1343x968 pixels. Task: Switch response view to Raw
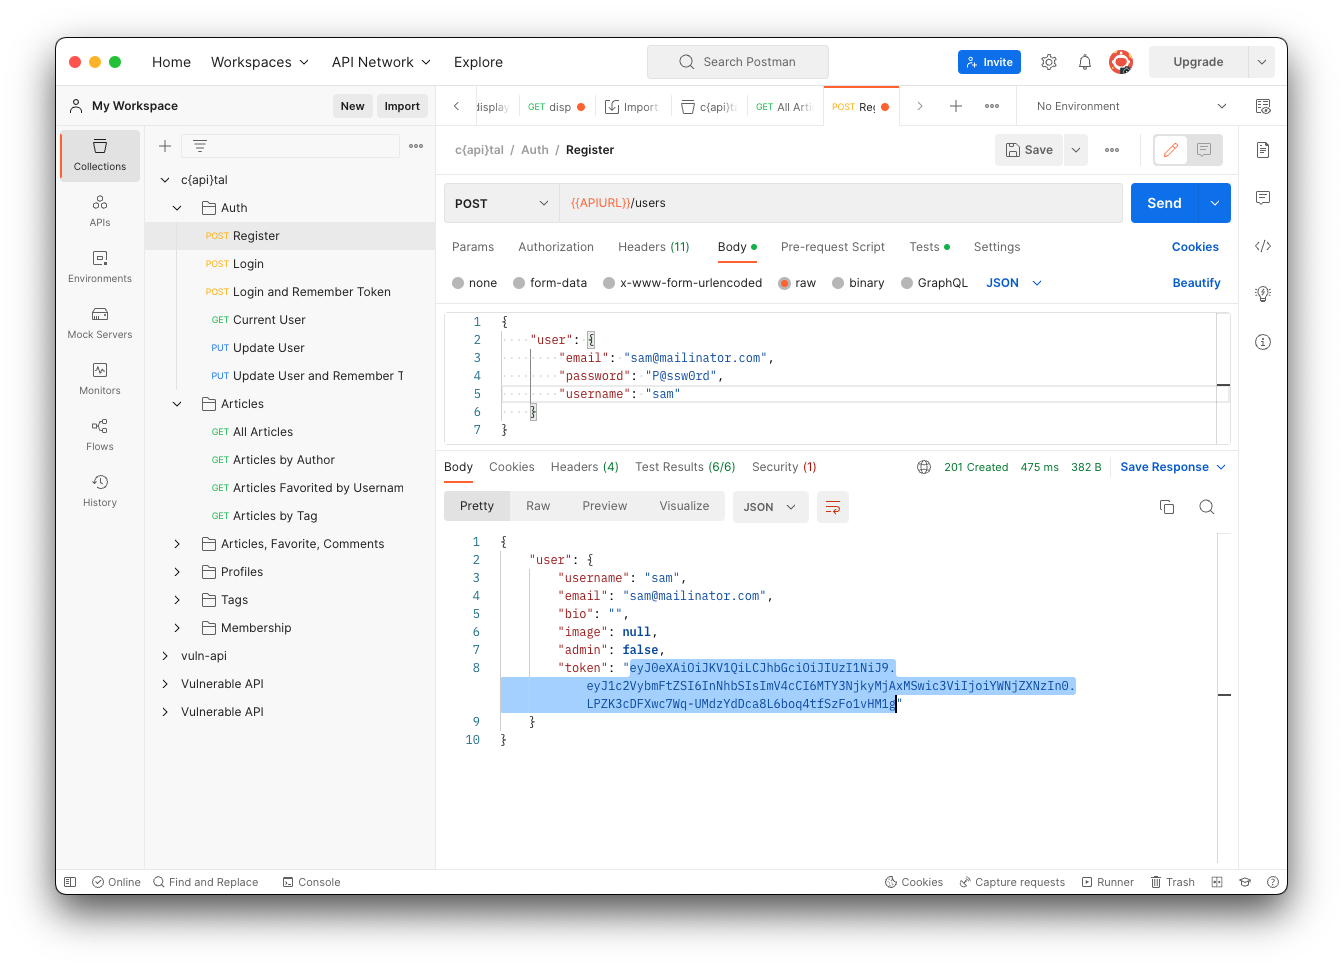[x=538, y=506]
